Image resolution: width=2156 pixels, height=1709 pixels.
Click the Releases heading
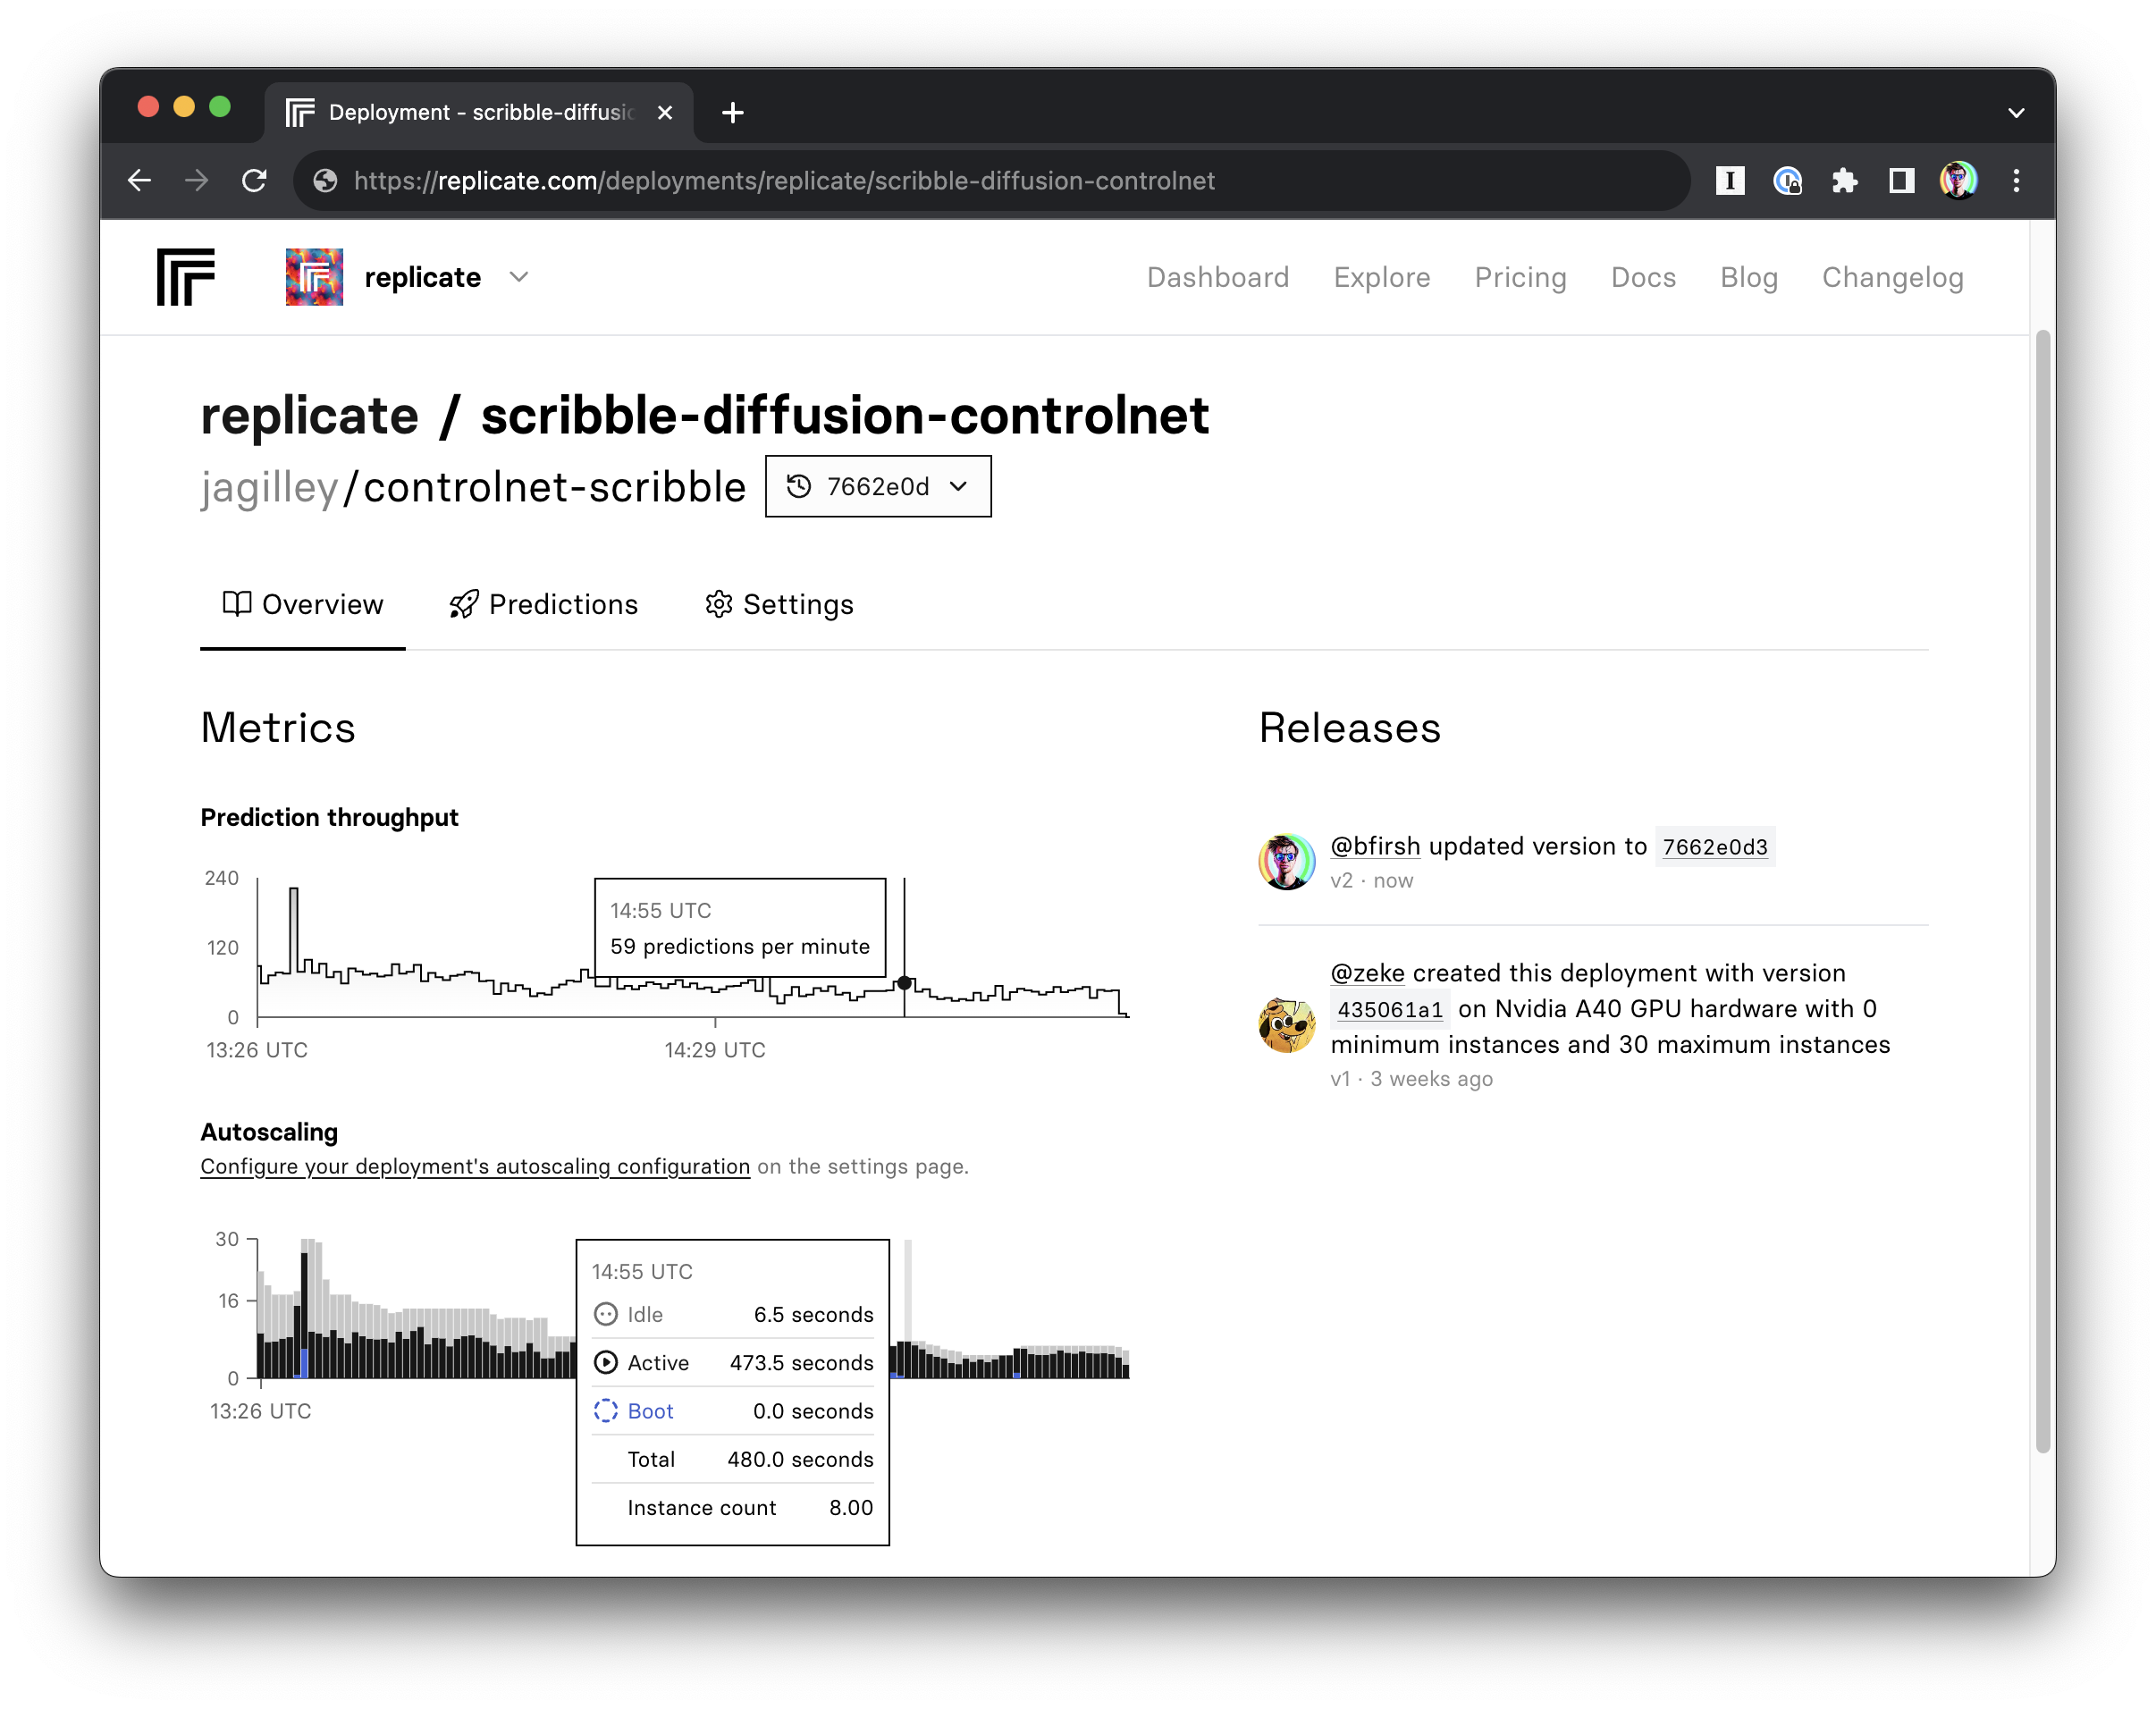1349,727
